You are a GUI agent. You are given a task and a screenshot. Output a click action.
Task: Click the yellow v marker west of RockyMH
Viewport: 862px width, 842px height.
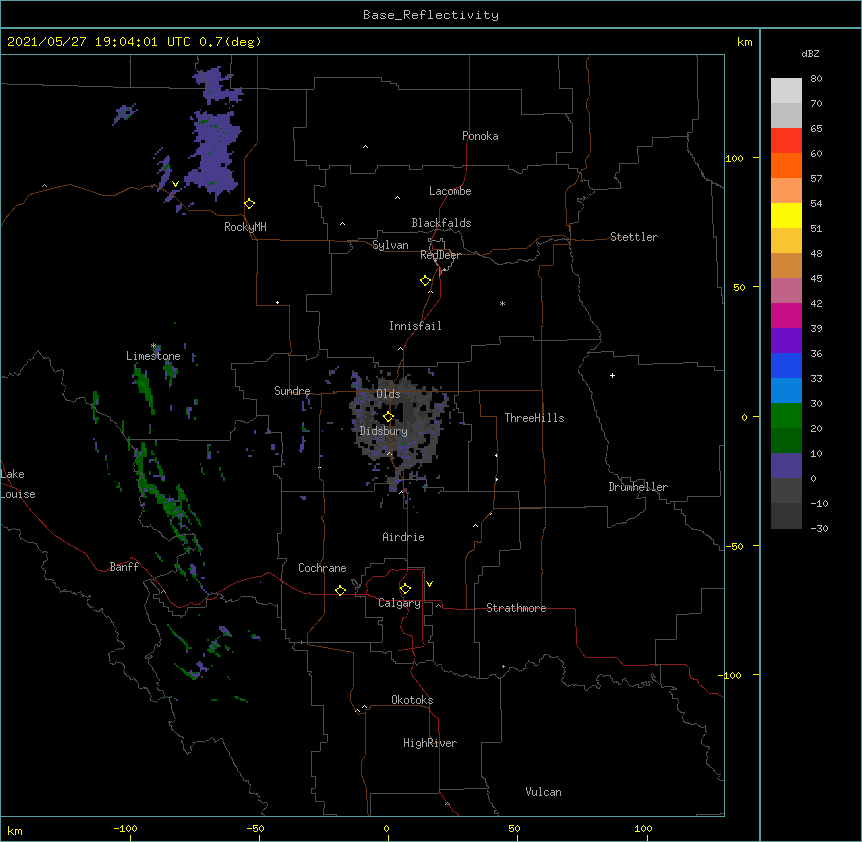tap(175, 184)
